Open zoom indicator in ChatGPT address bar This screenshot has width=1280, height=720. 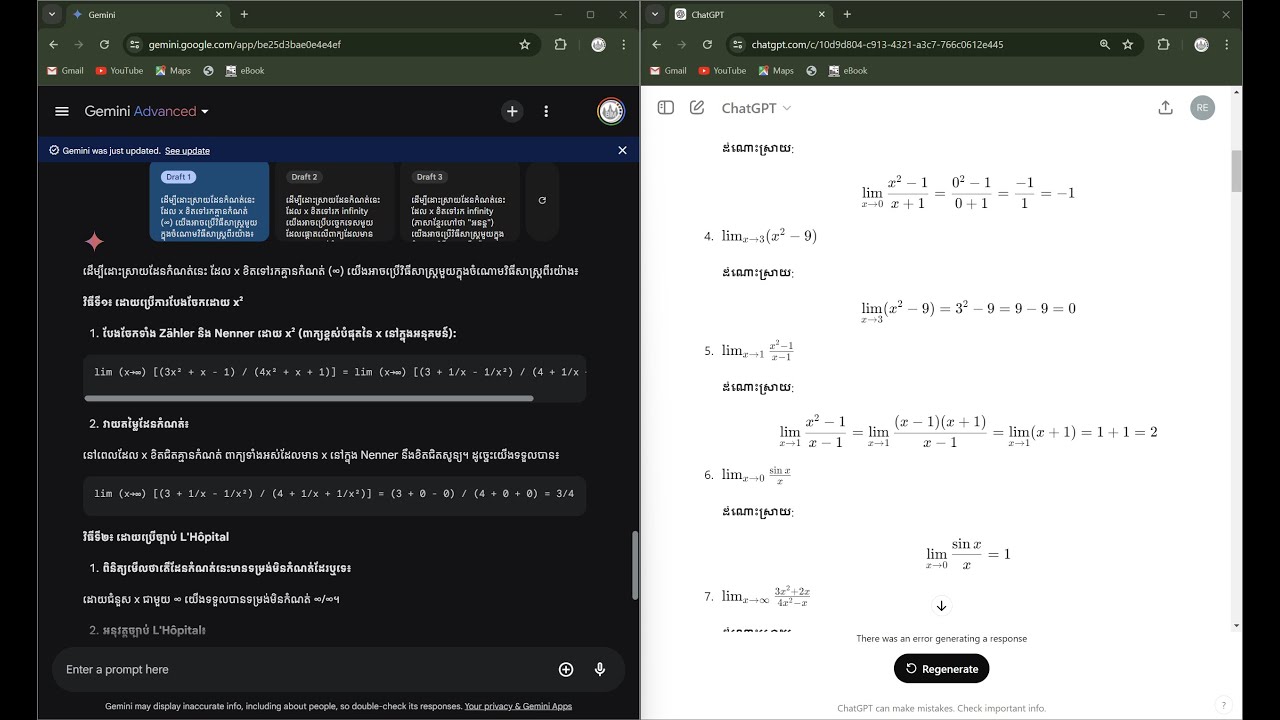pyautogui.click(x=1104, y=45)
